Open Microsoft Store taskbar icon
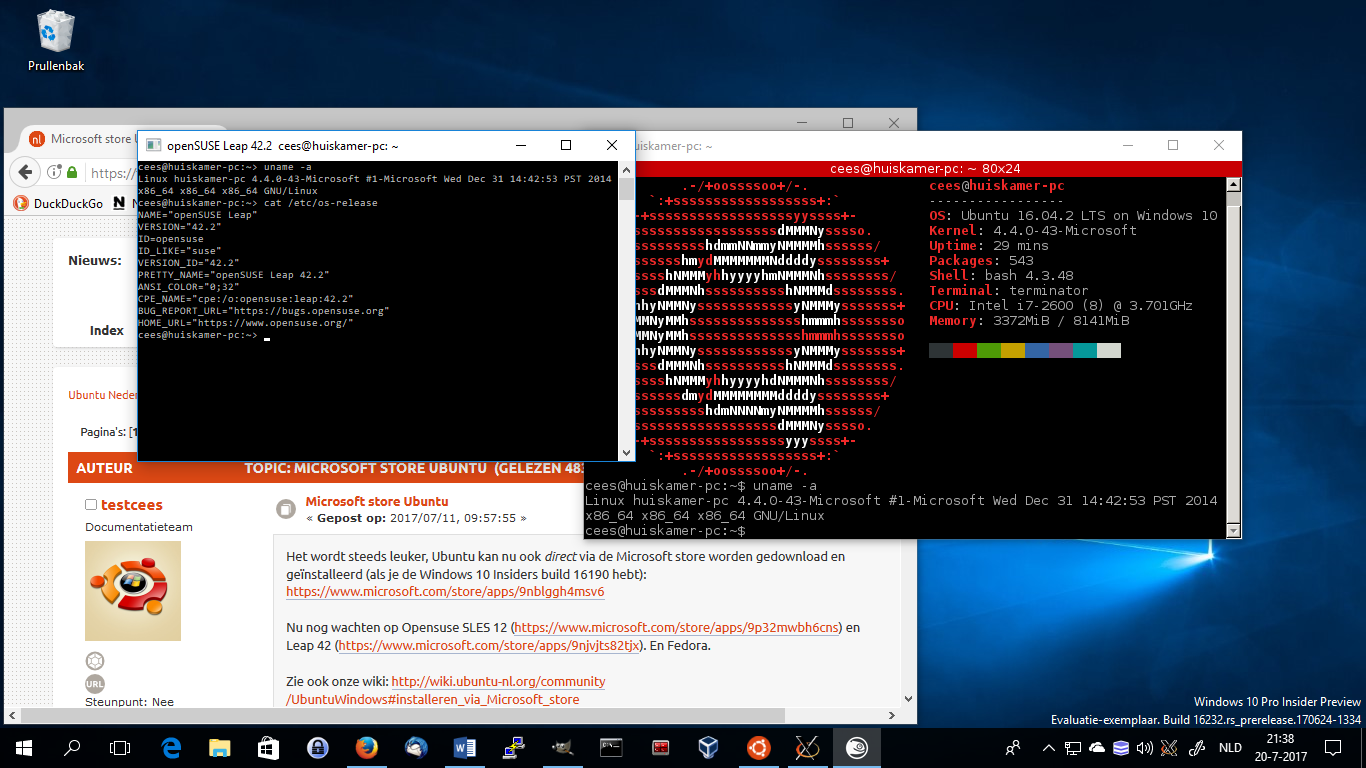 coord(268,747)
